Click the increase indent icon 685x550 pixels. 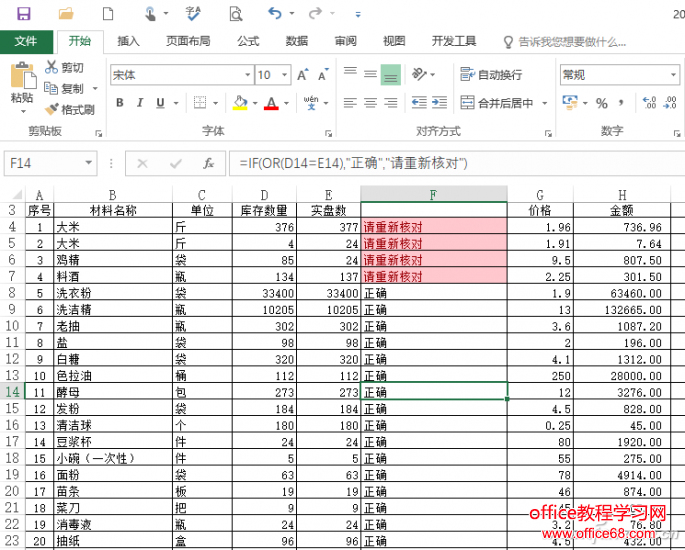(439, 103)
